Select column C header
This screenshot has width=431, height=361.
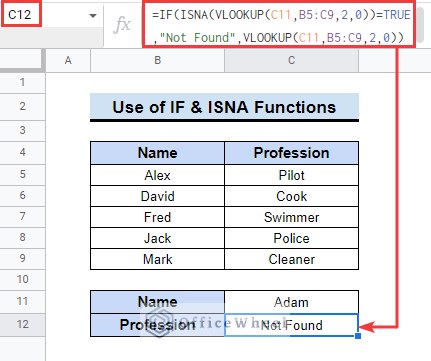[292, 60]
